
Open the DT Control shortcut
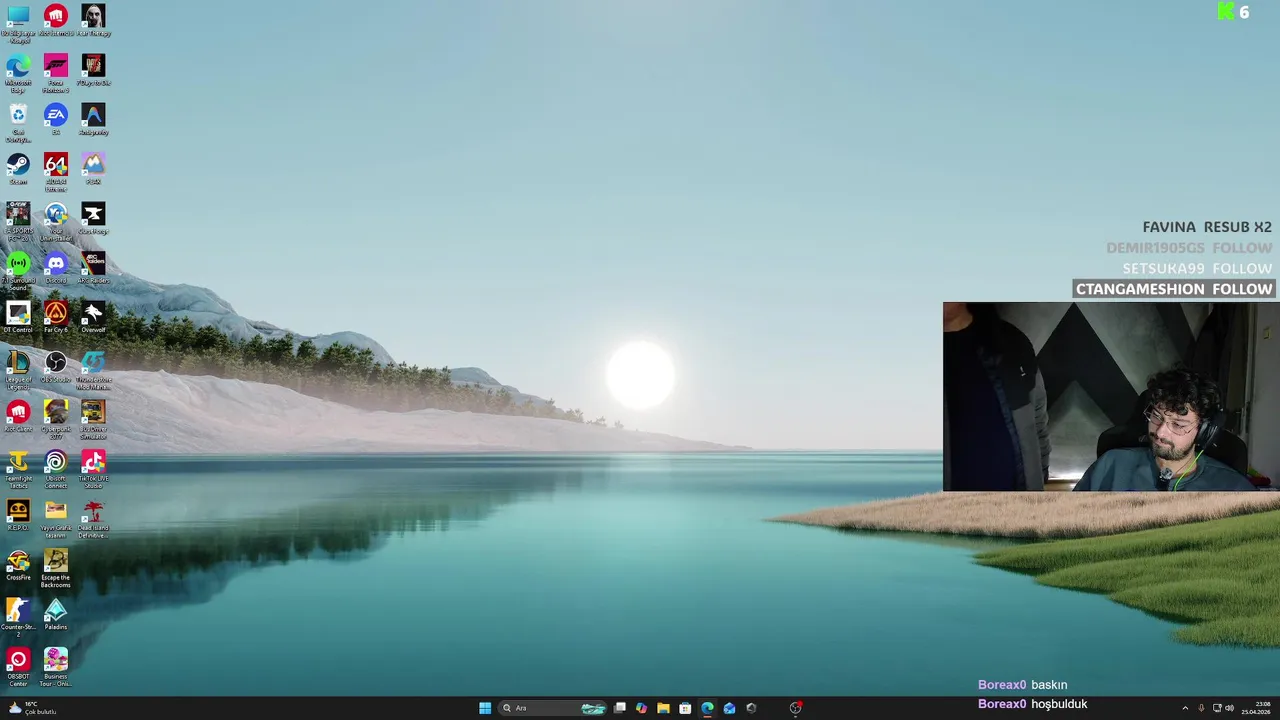coord(18,316)
